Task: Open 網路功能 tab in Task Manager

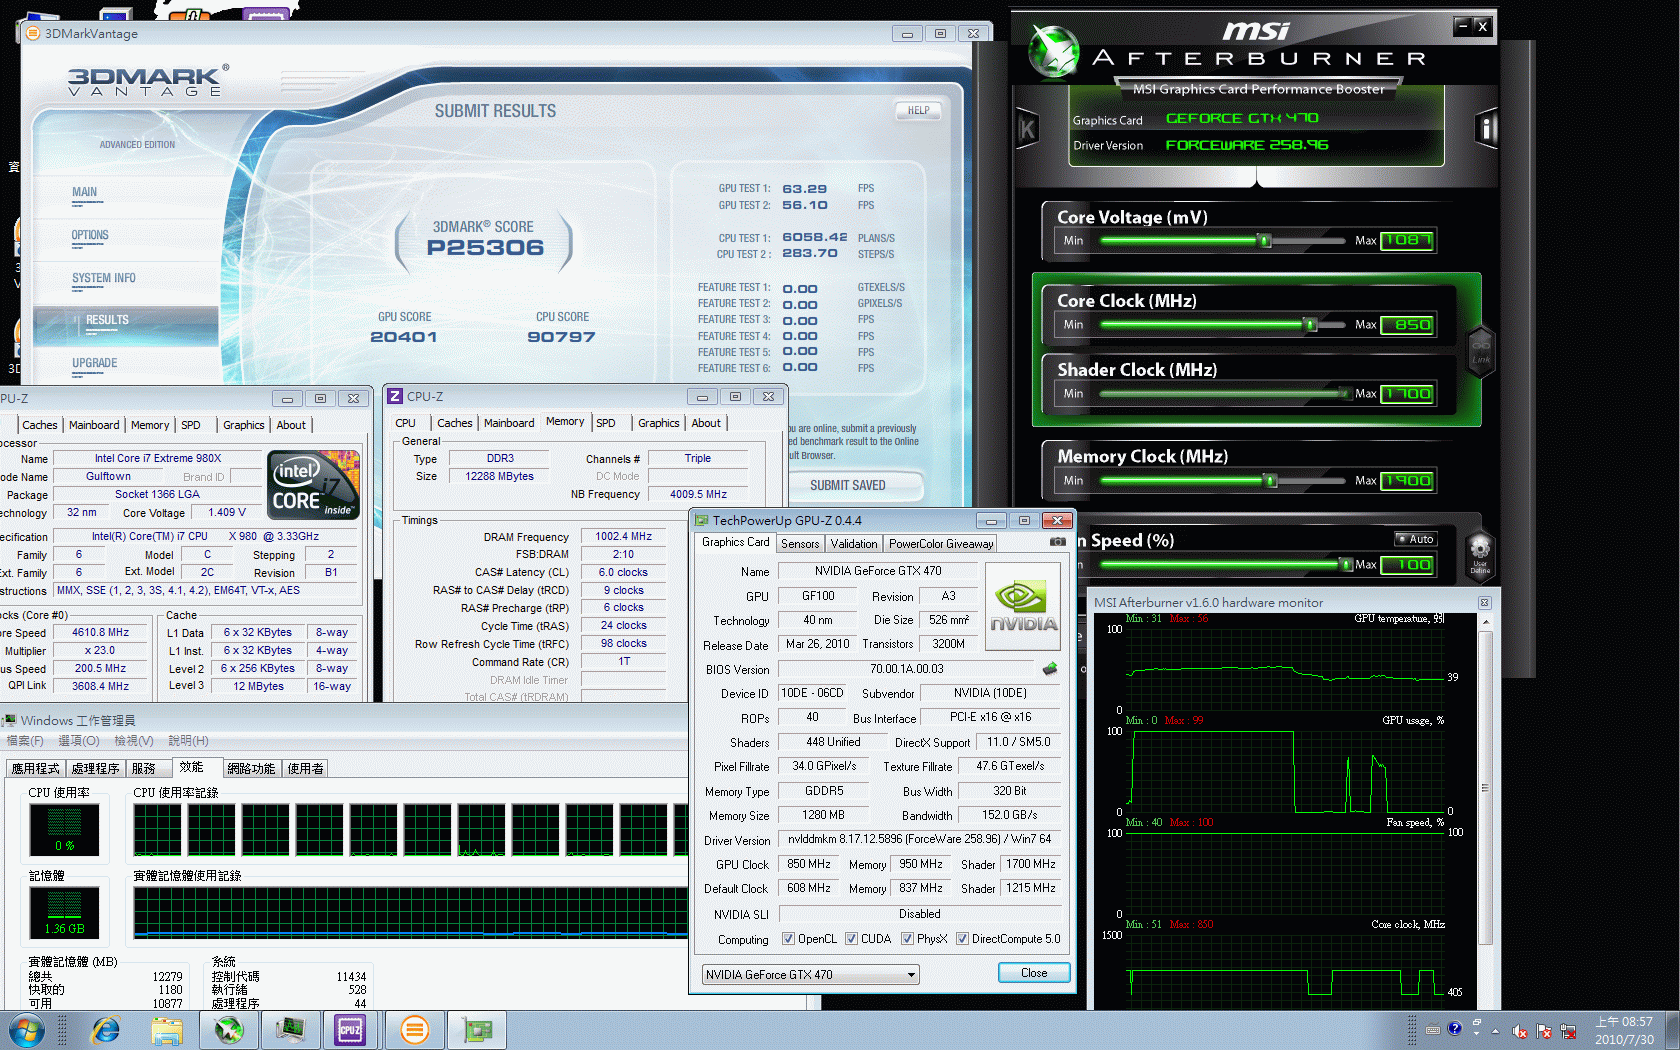Action: pyautogui.click(x=251, y=769)
